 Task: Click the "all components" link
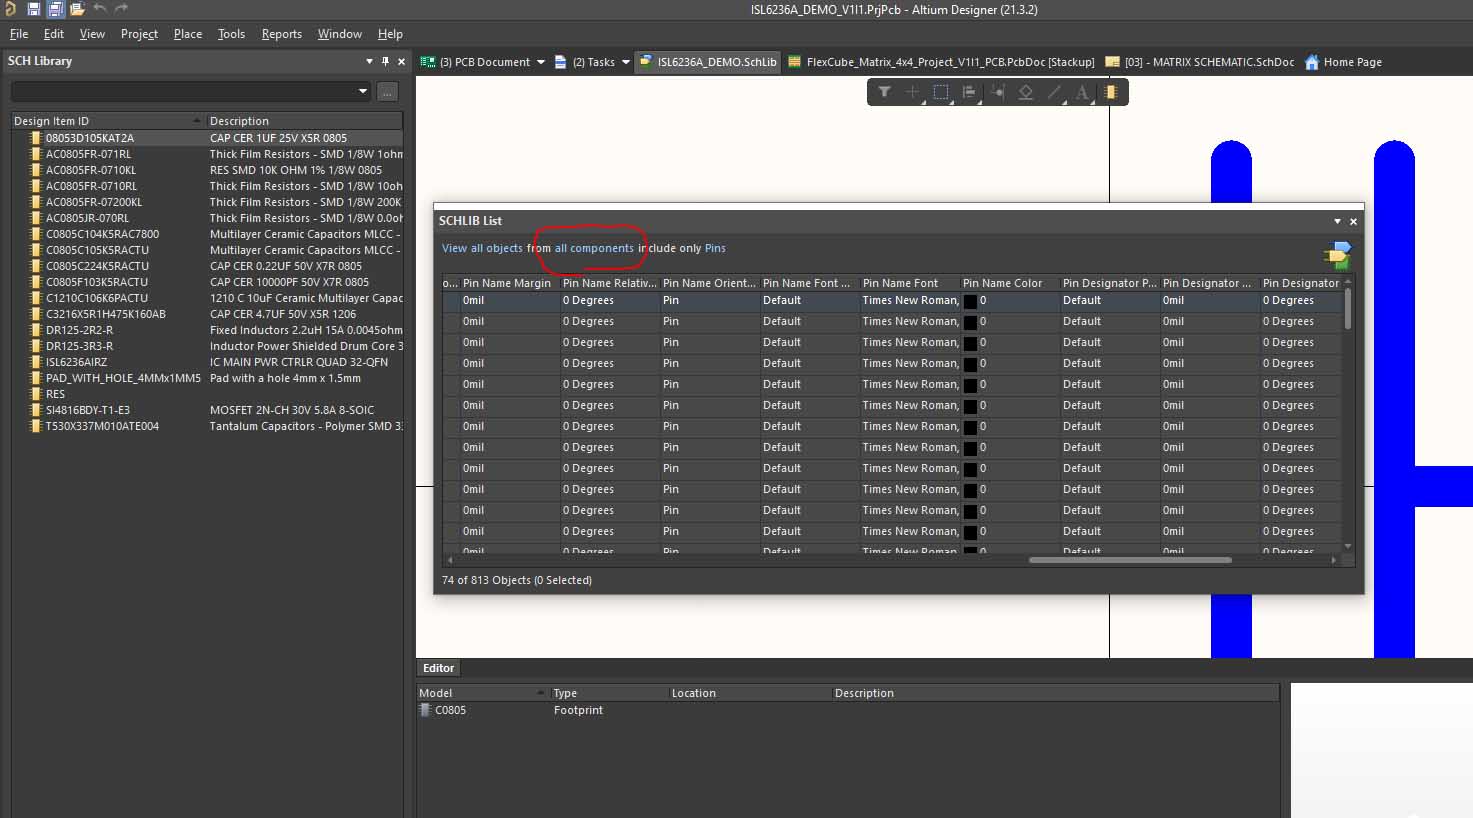click(594, 248)
